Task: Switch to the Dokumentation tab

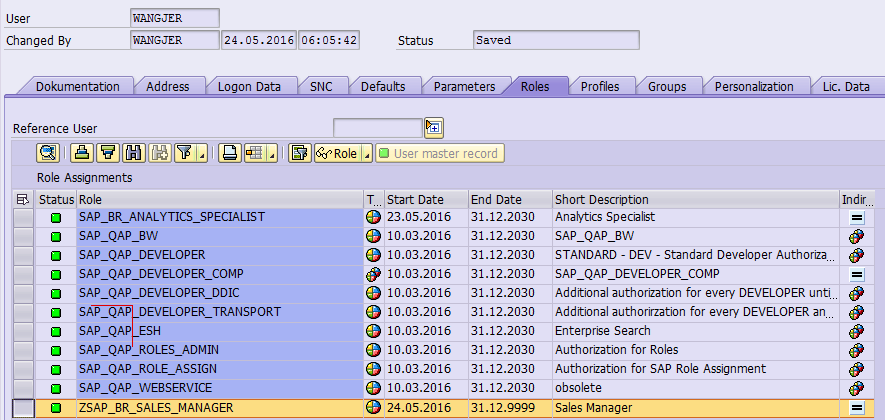Action: [78, 86]
